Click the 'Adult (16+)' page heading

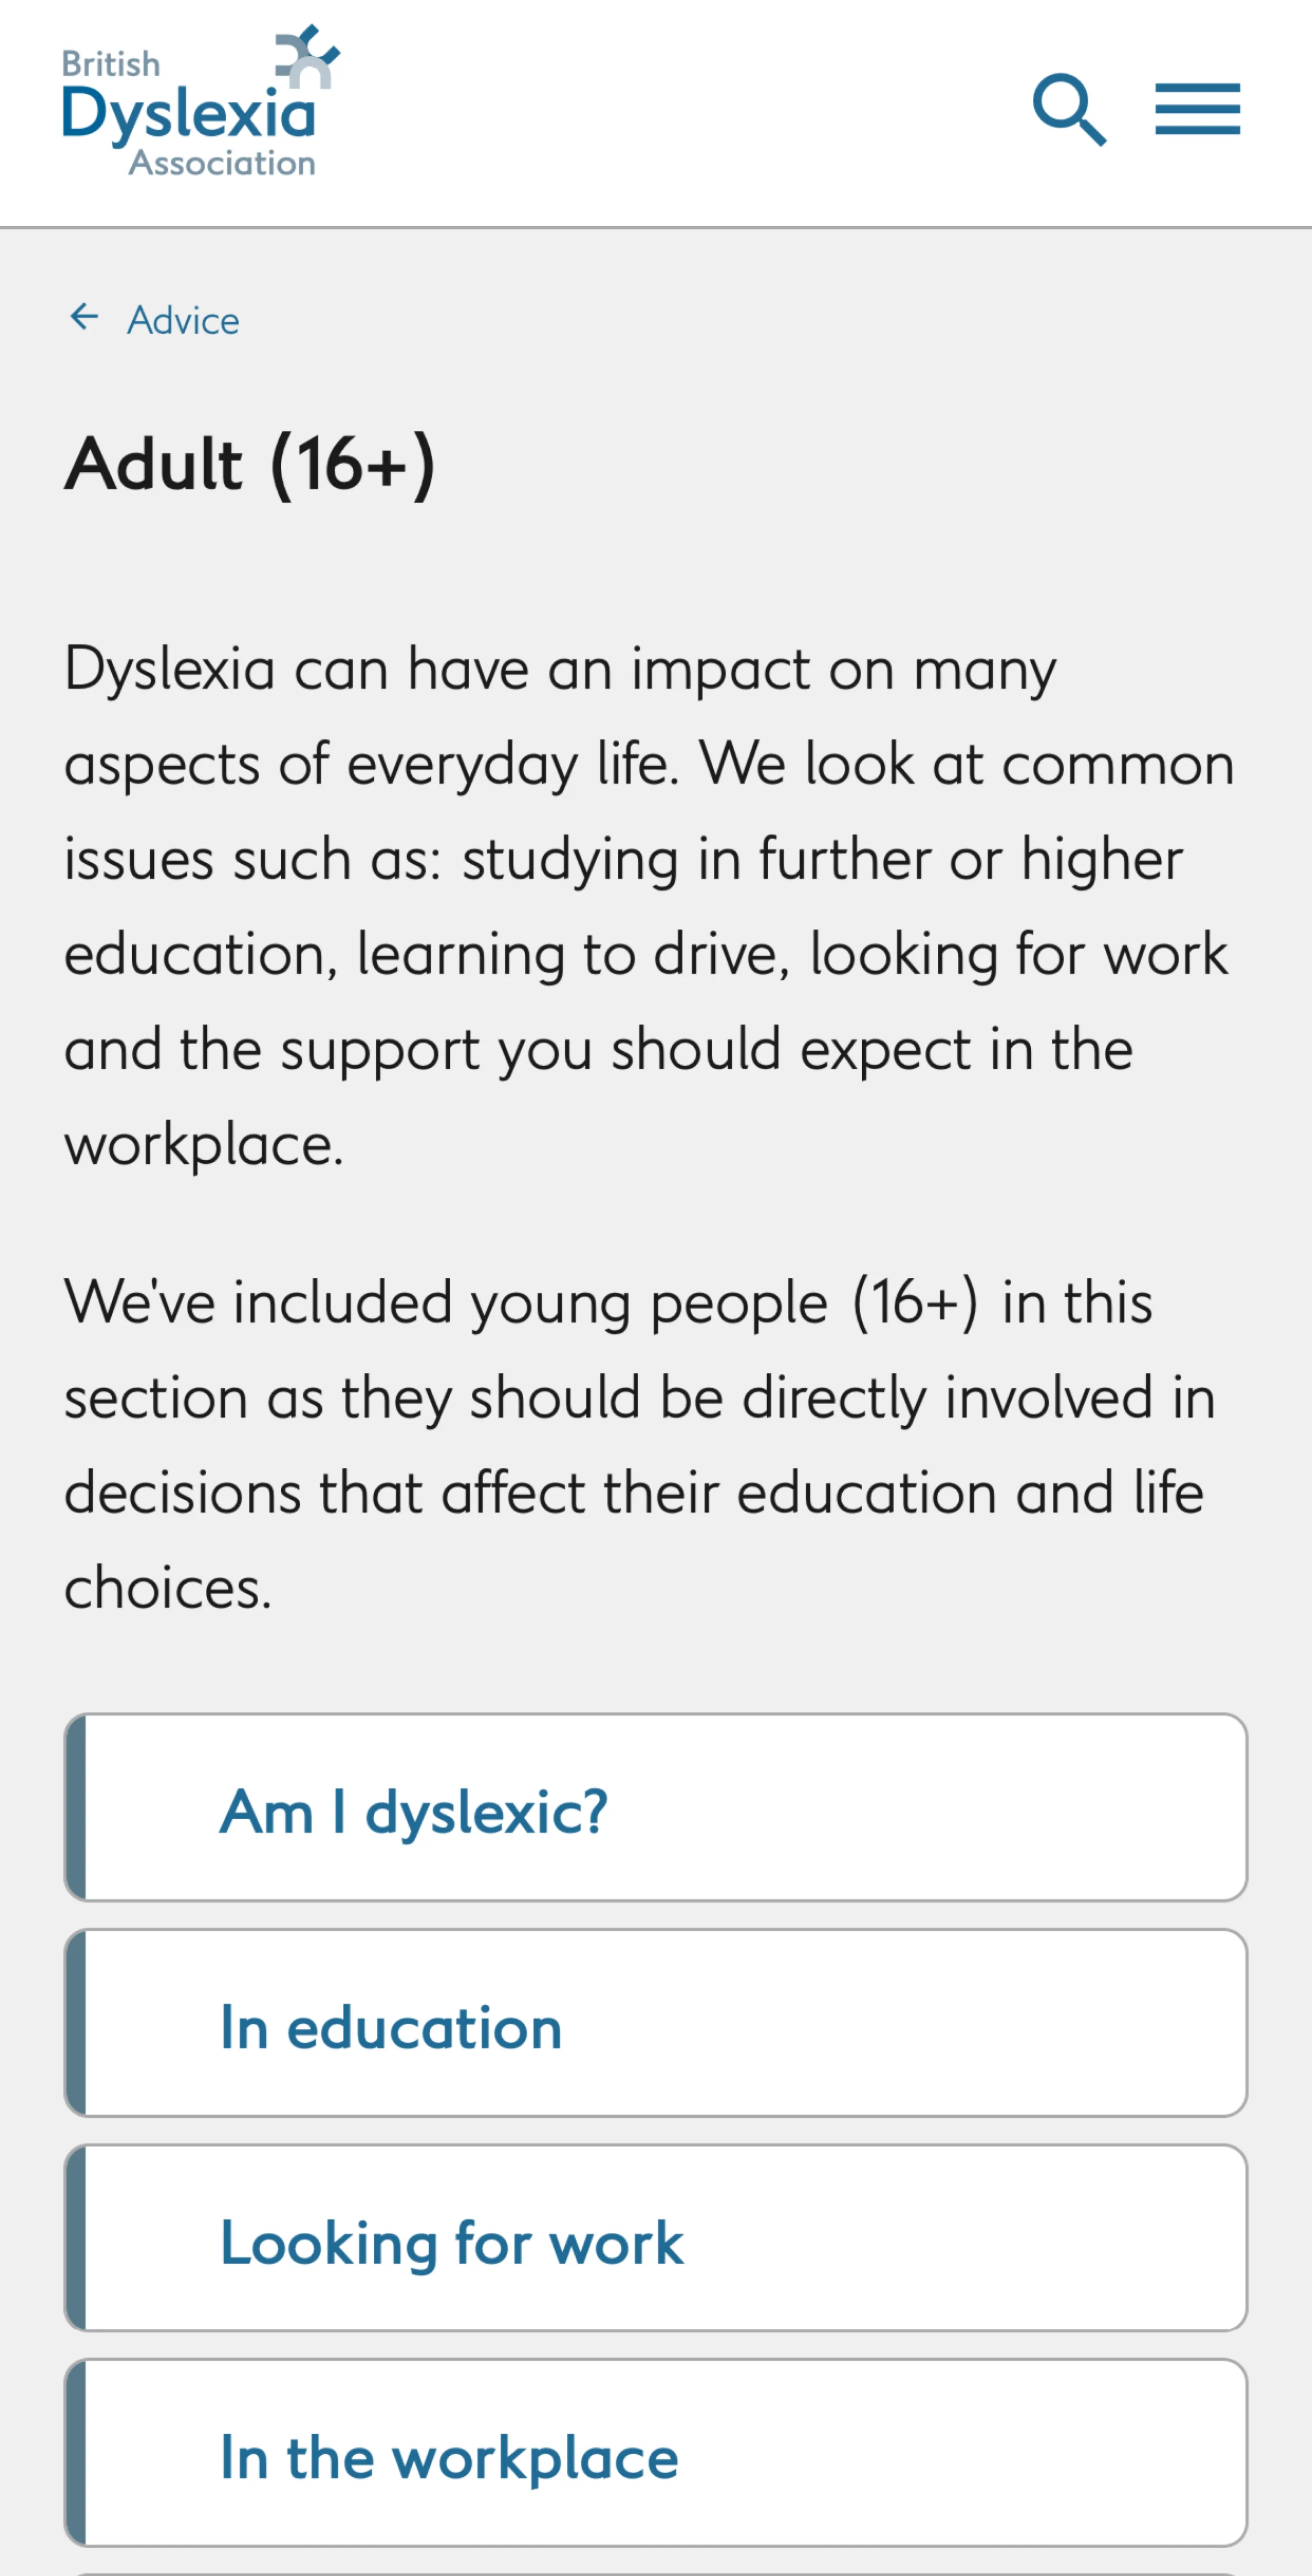pos(250,465)
